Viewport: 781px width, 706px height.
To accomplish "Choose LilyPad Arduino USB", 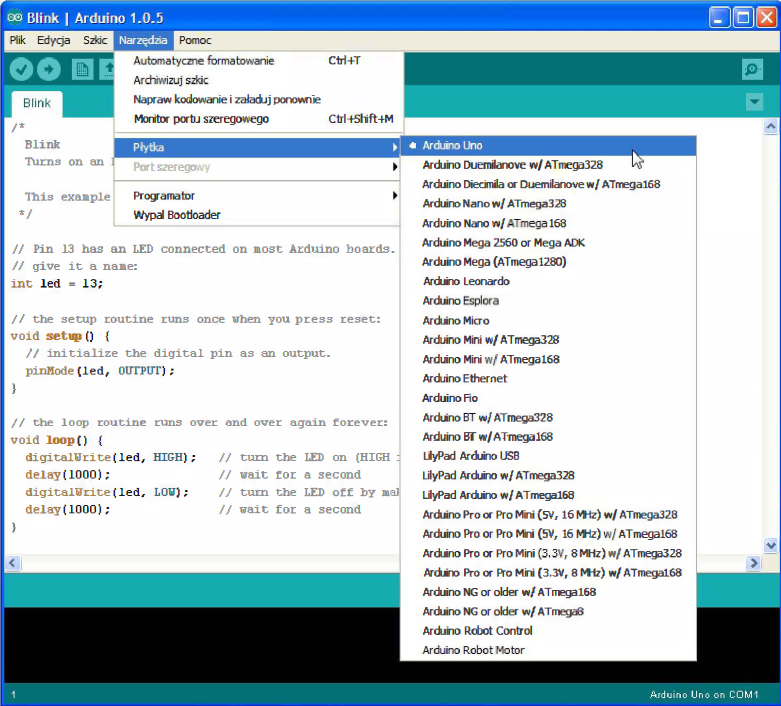I will 548,456.
